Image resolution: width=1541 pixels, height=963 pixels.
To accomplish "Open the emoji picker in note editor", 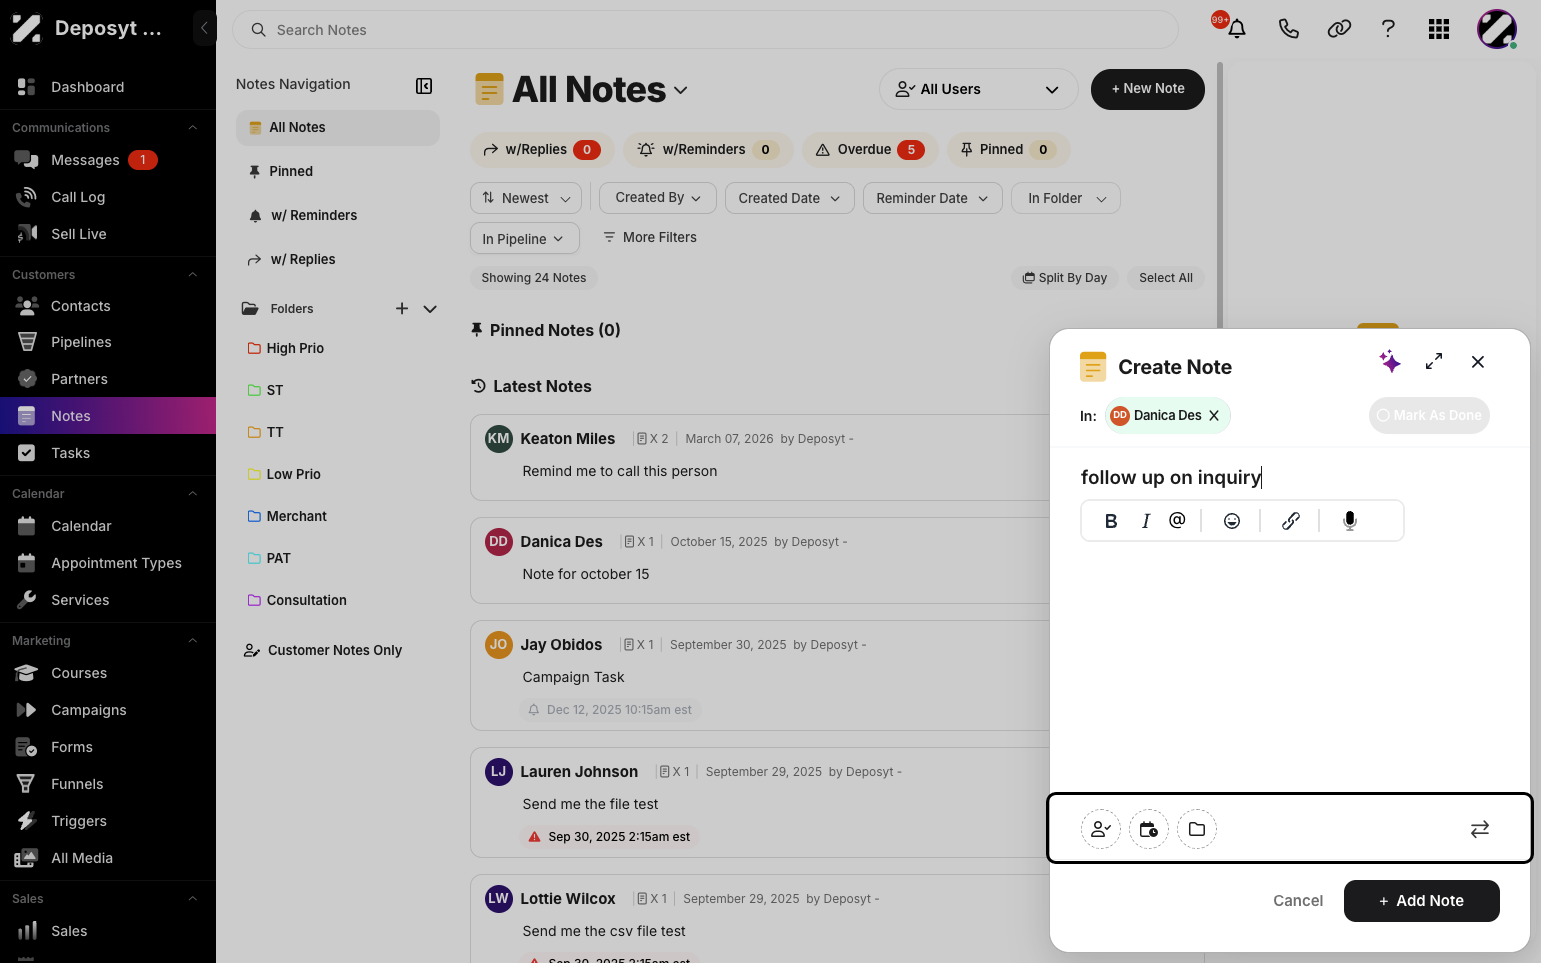I will [1232, 521].
